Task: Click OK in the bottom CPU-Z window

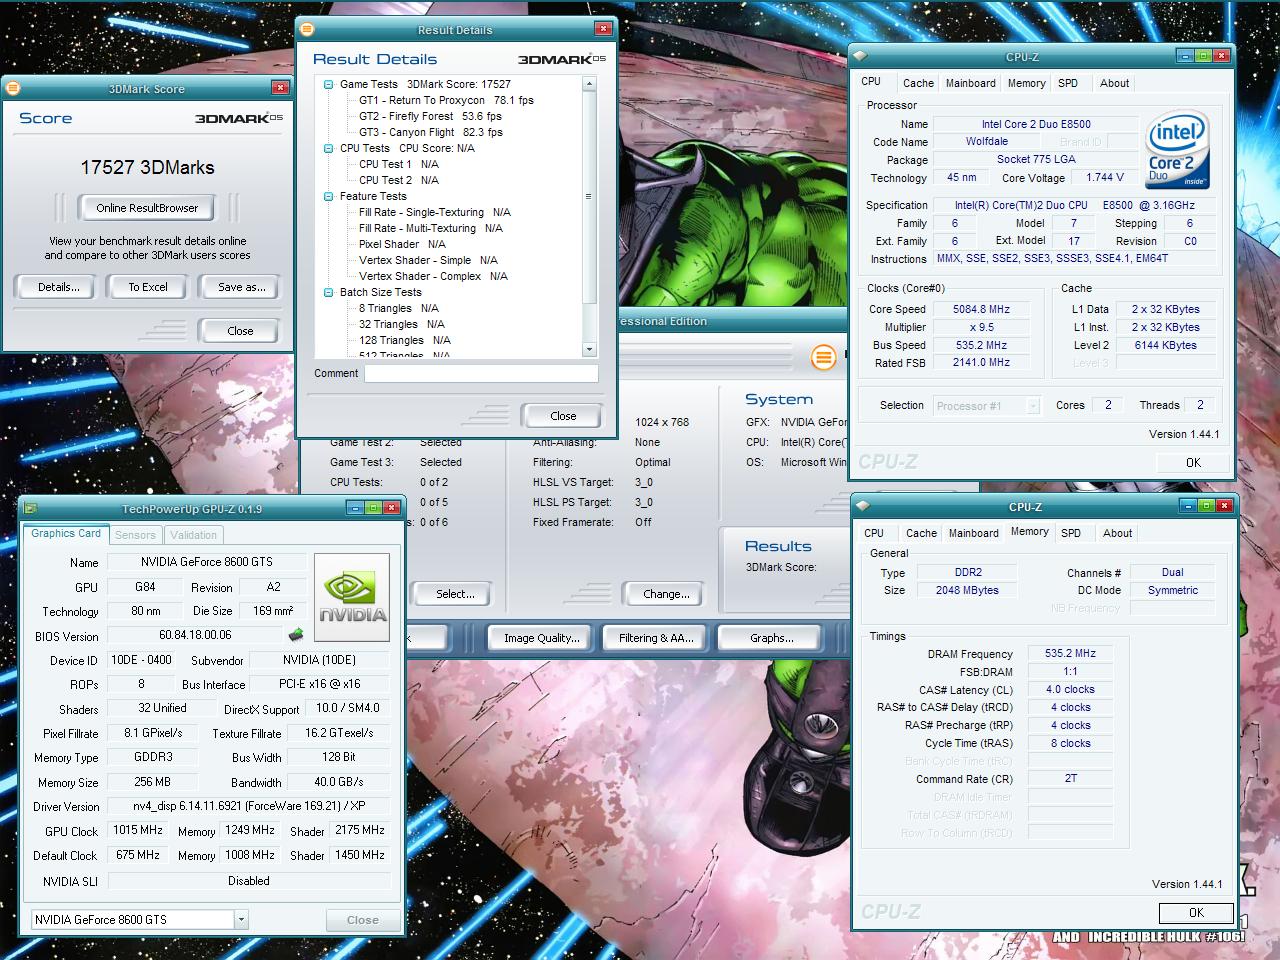Action: pos(1196,913)
